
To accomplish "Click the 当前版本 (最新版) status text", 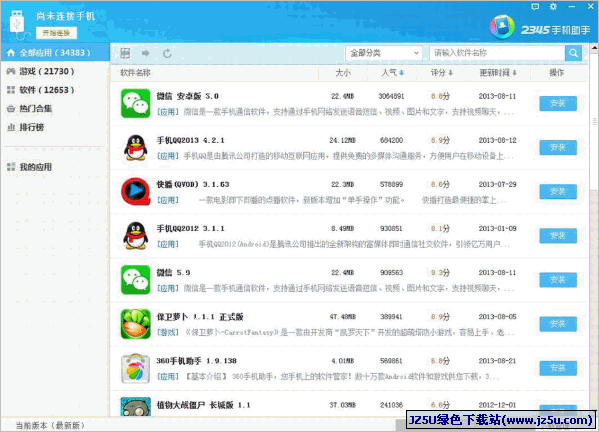I will coord(50,425).
